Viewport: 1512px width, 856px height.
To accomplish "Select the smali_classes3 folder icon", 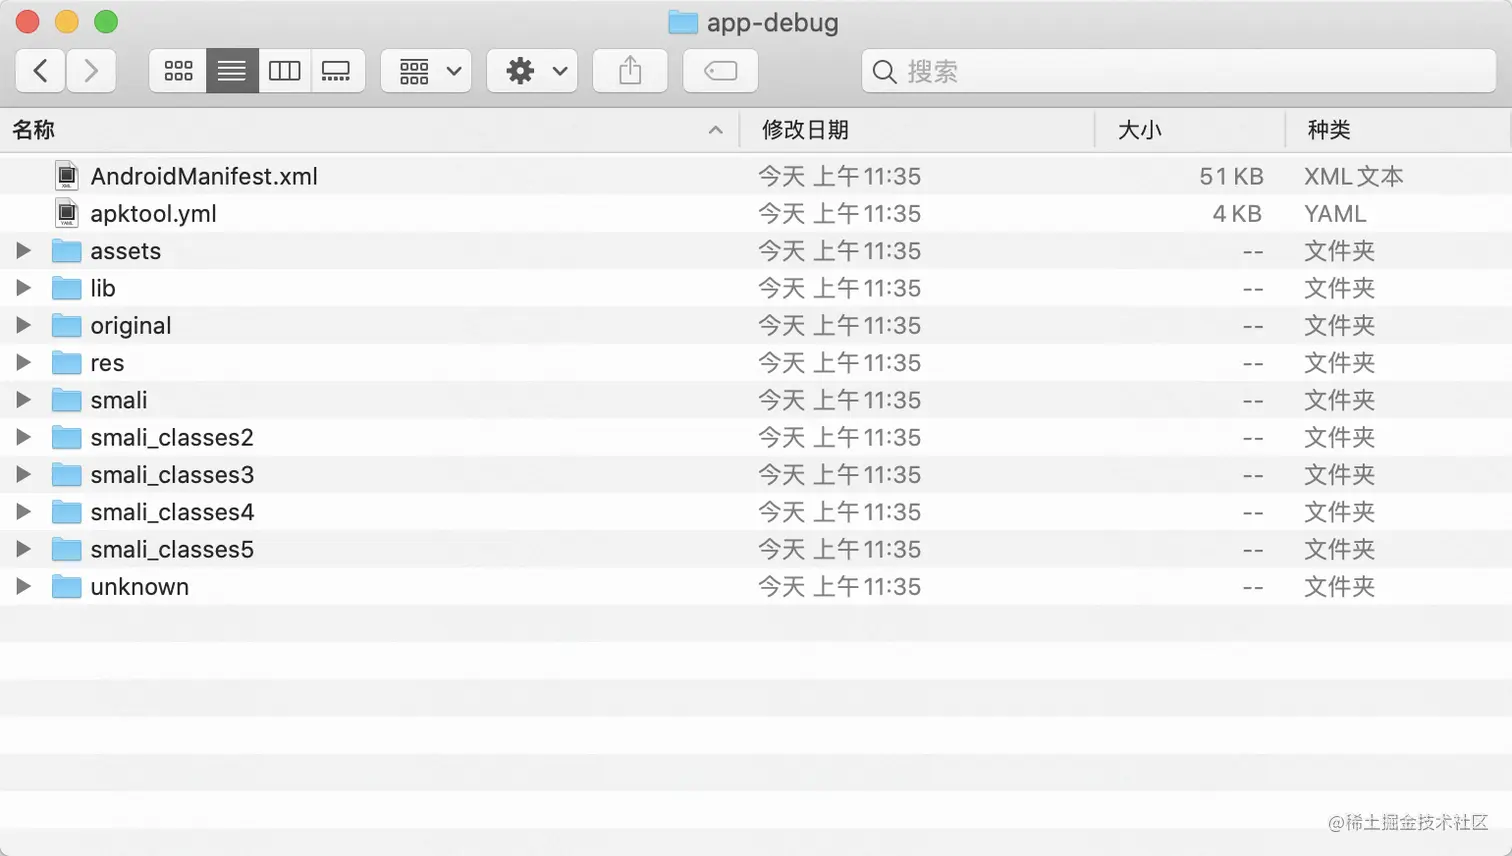I will point(66,475).
